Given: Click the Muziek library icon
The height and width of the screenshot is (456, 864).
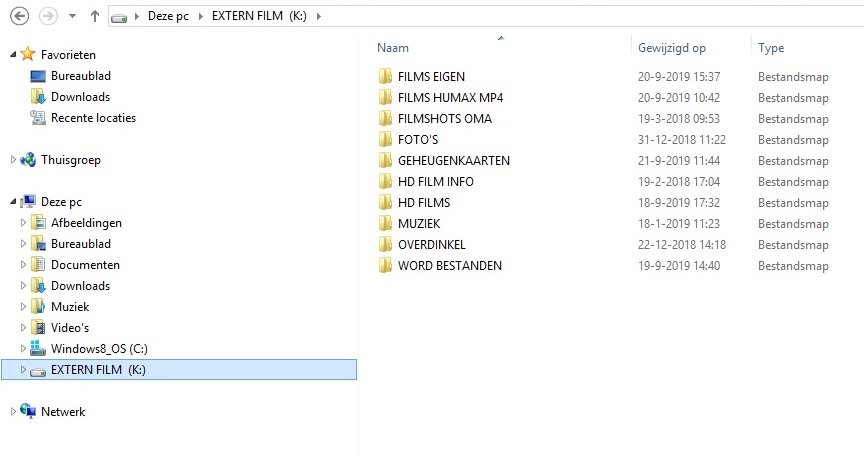Looking at the screenshot, I should pyautogui.click(x=38, y=306).
